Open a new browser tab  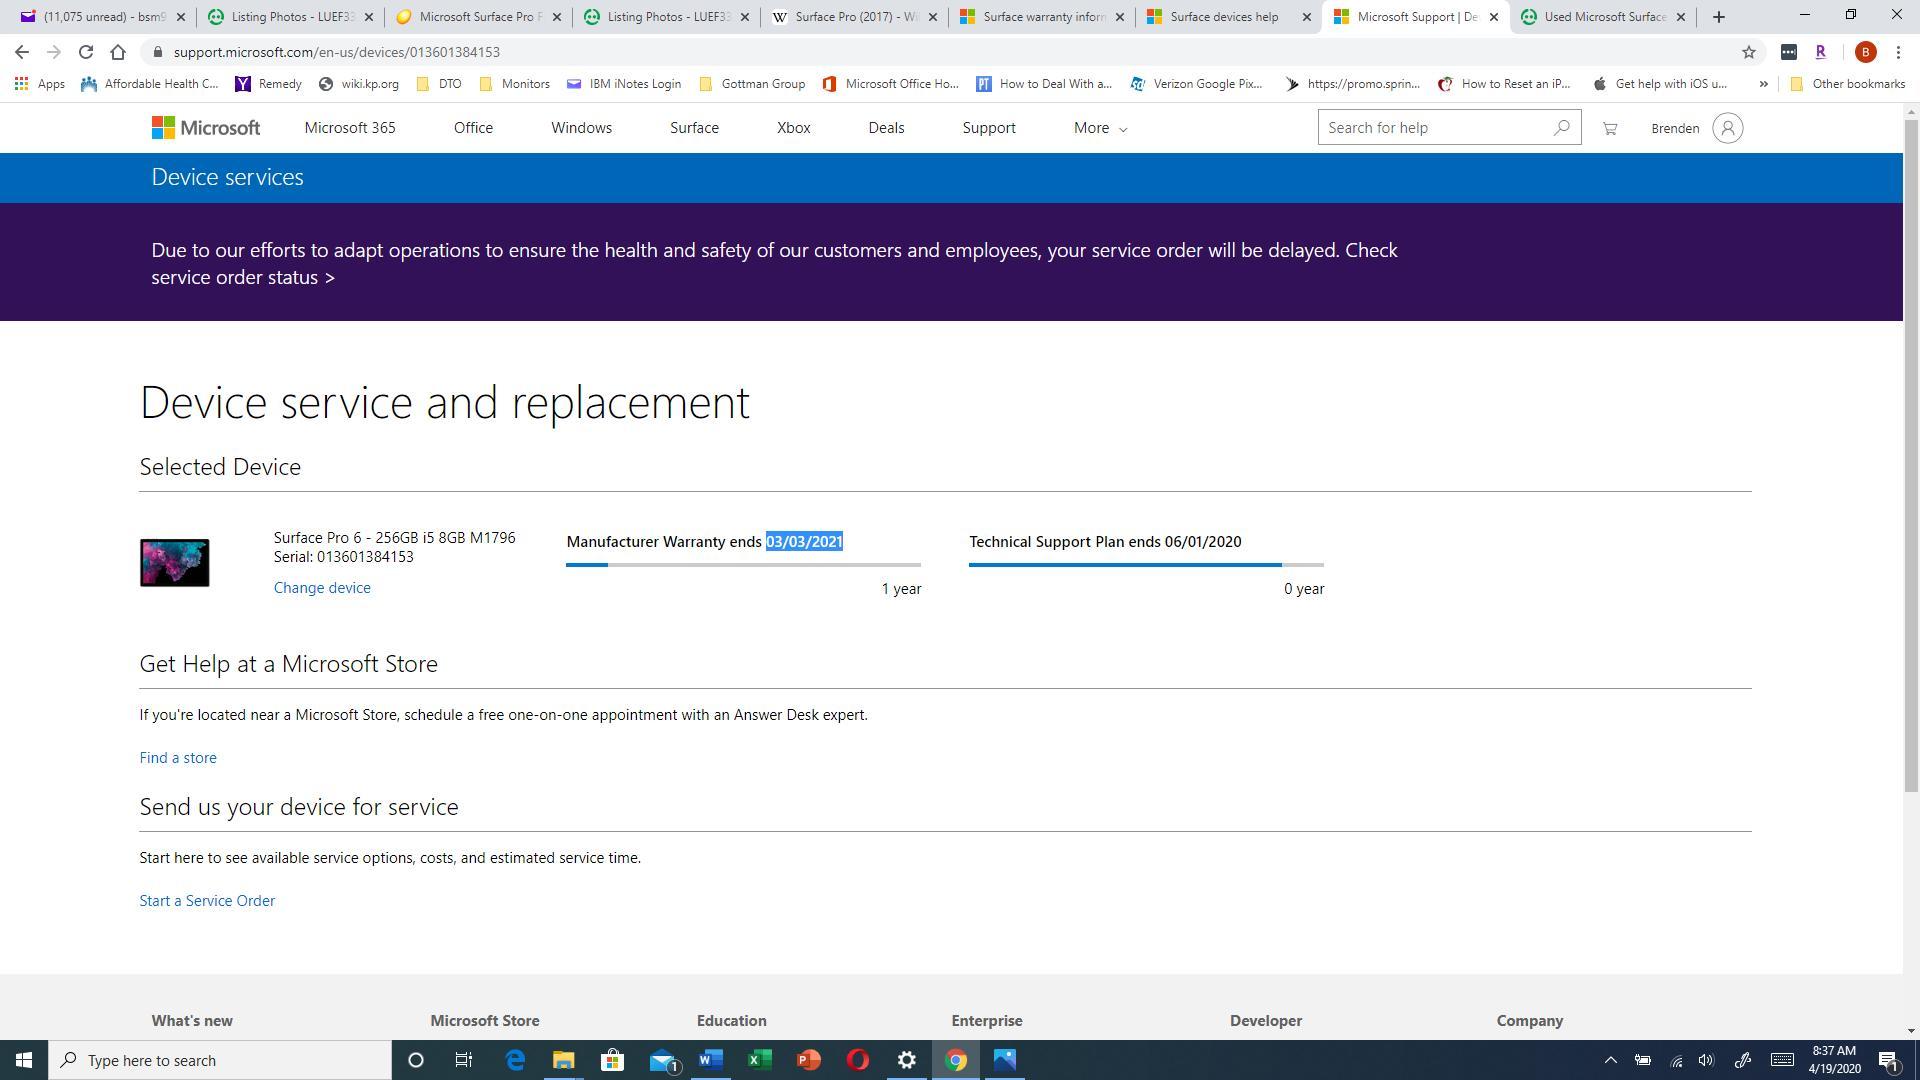click(x=1718, y=17)
